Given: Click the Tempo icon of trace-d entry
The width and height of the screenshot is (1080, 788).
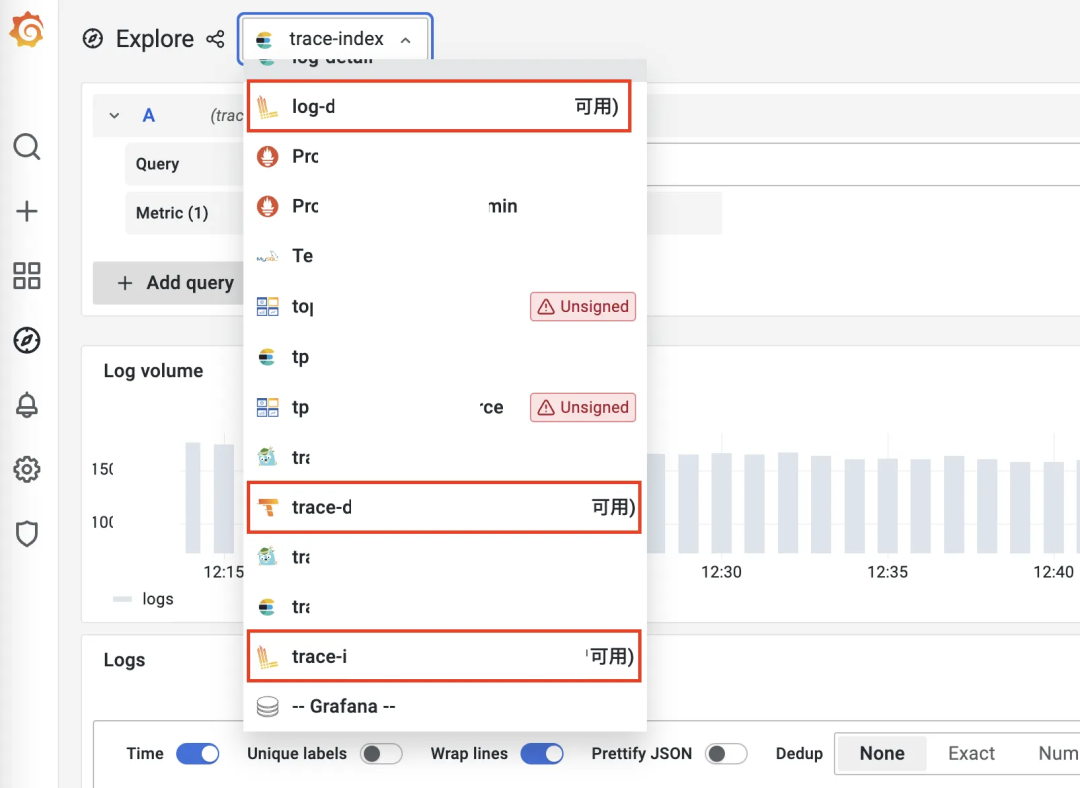Looking at the screenshot, I should pos(267,508).
